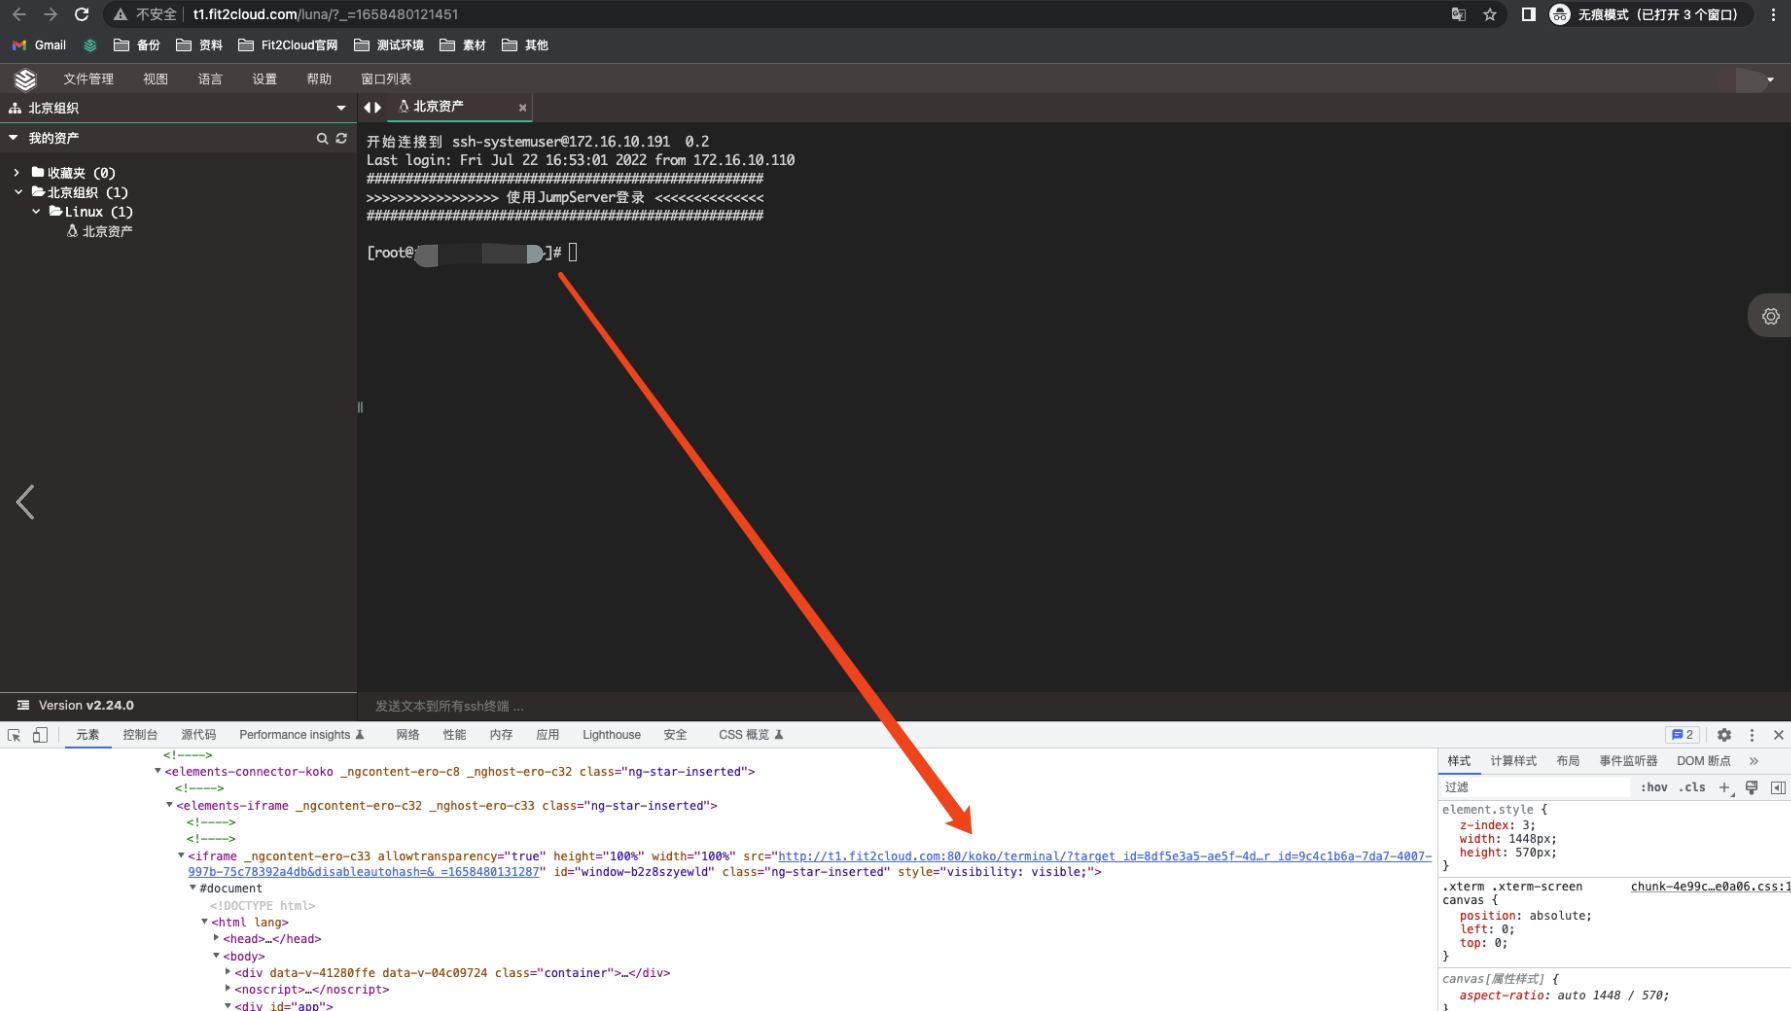Refresh the asset tree with the refresh icon

(342, 138)
